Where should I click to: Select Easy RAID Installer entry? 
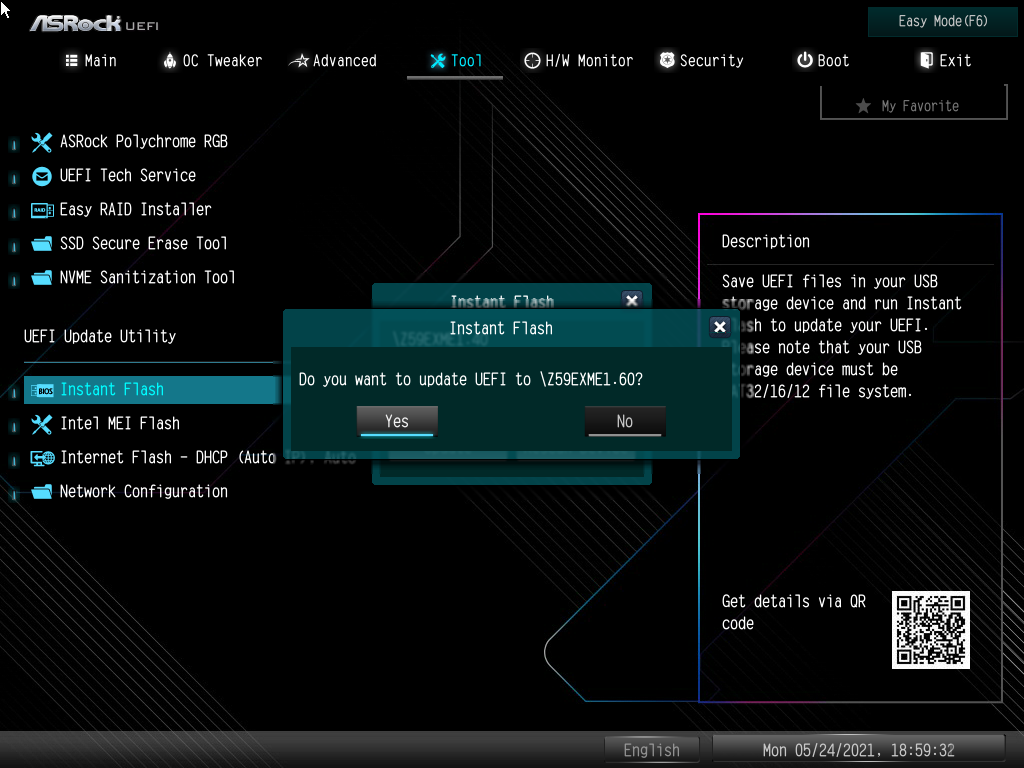(x=136, y=210)
